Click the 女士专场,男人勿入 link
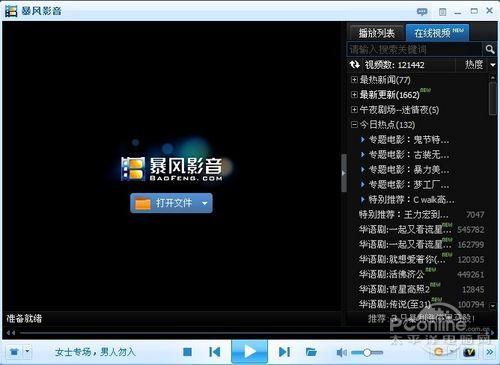This screenshot has height=365, width=500. point(95,352)
